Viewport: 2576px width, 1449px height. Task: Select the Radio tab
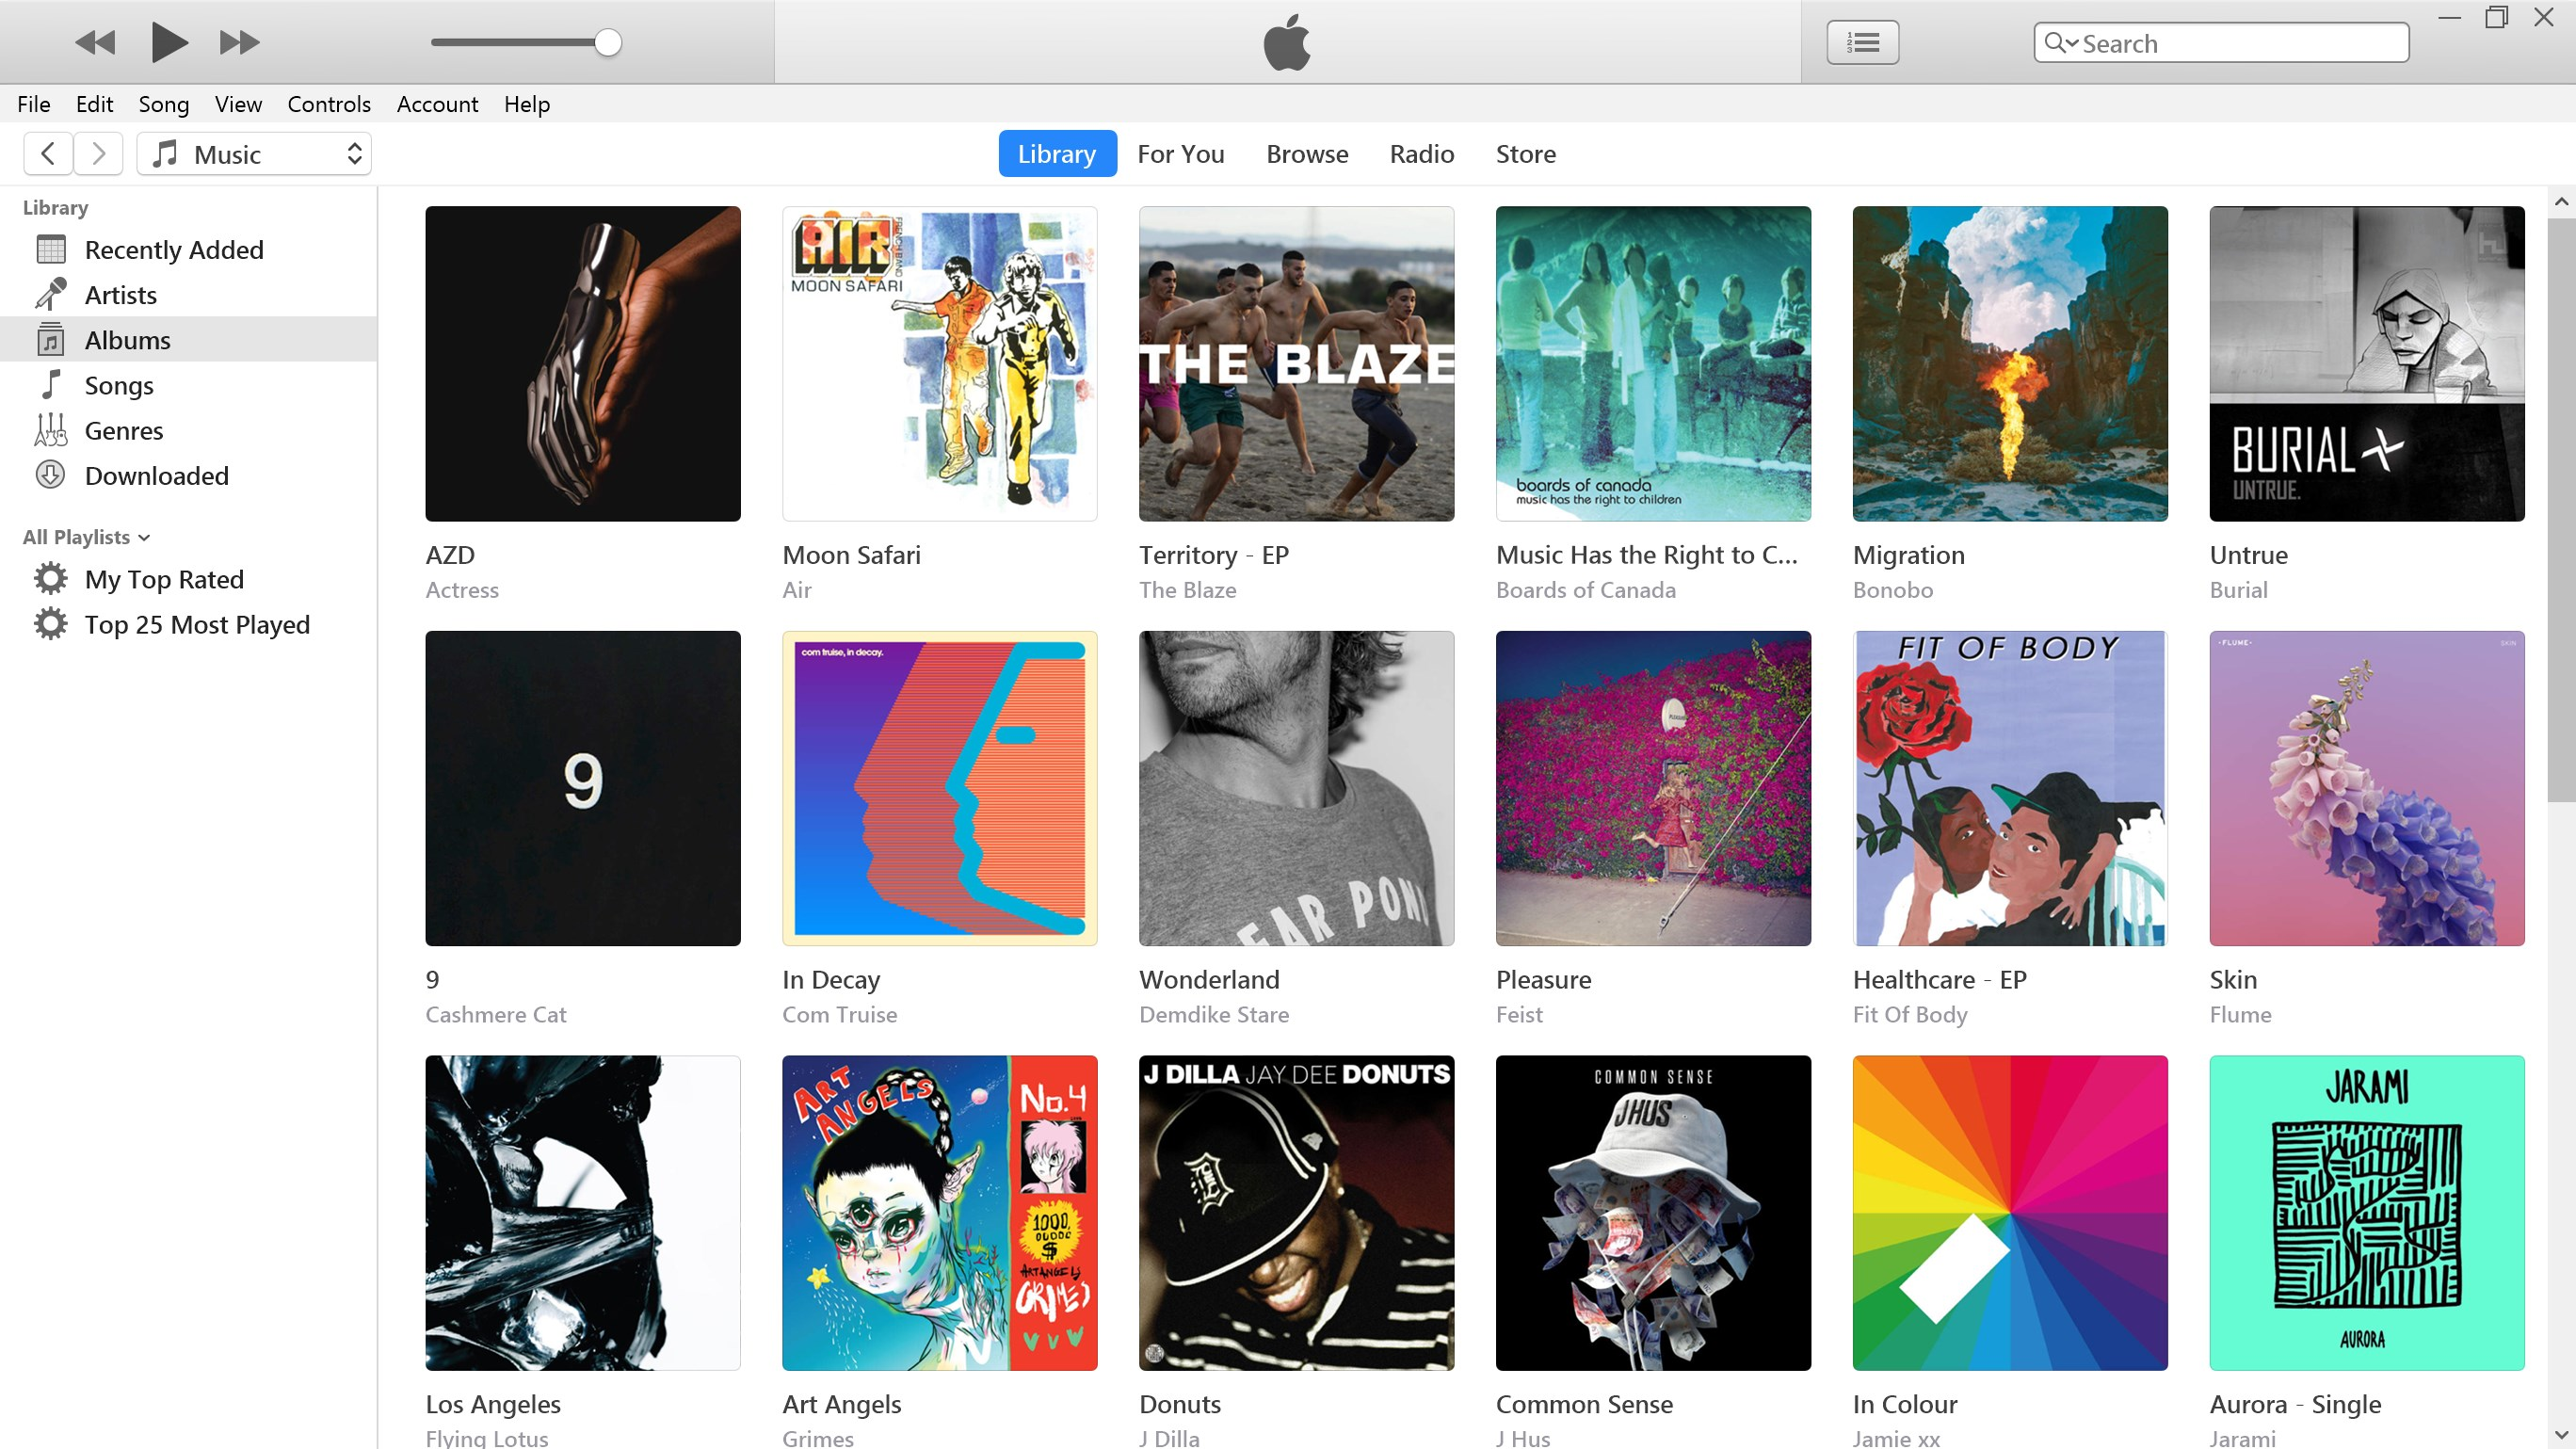click(1423, 153)
